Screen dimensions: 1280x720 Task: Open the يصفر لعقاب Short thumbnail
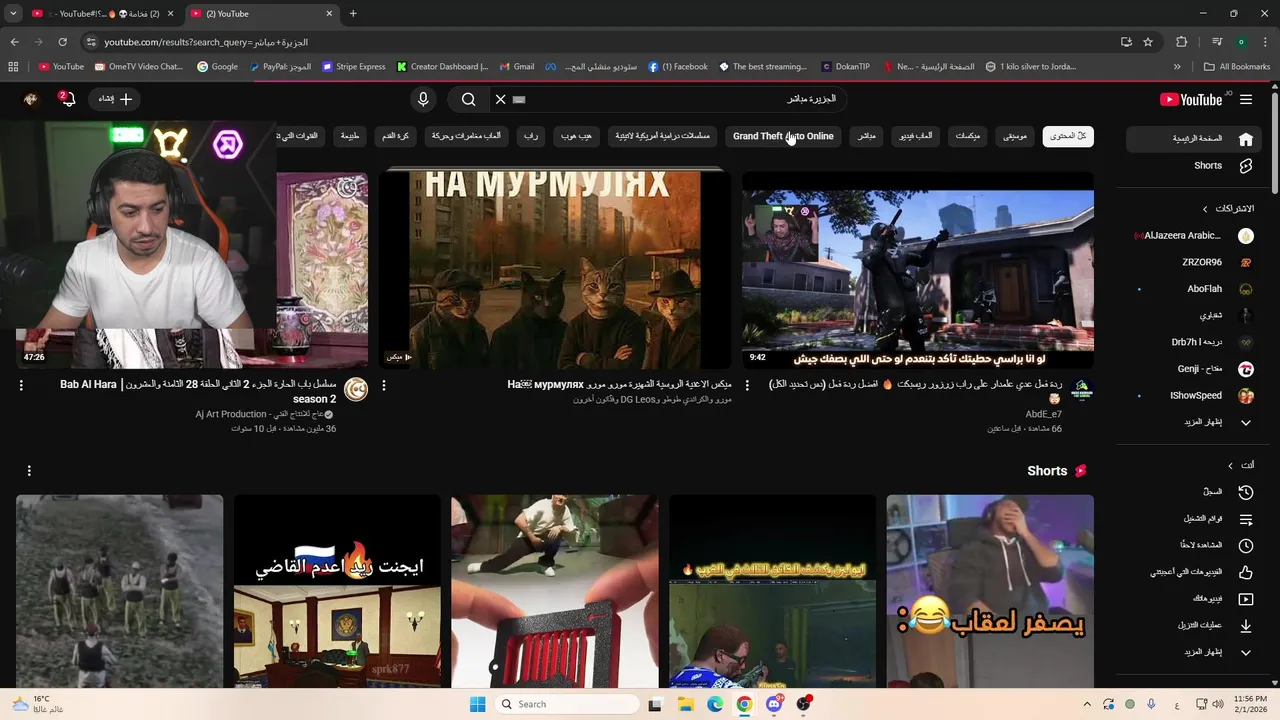pos(990,591)
